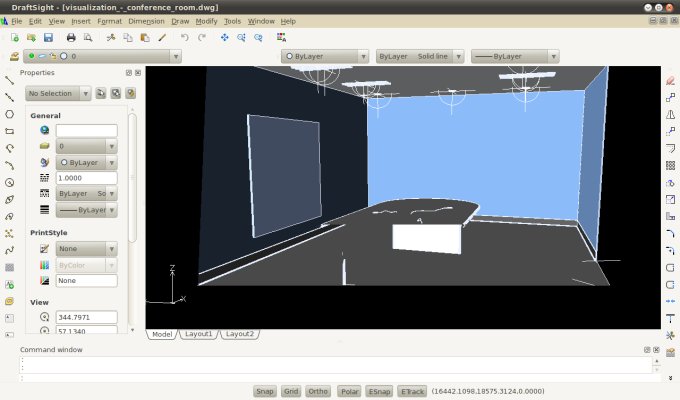Click the Redo arrow
The width and height of the screenshot is (680, 400).
click(x=202, y=38)
